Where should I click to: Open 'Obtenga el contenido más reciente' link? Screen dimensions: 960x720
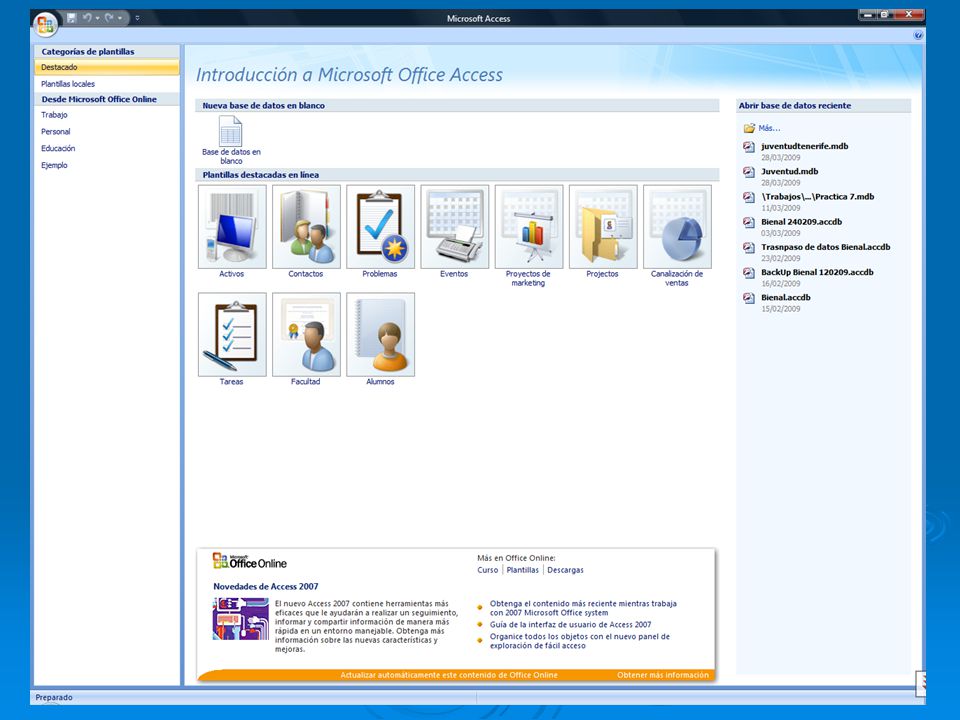click(x=583, y=608)
